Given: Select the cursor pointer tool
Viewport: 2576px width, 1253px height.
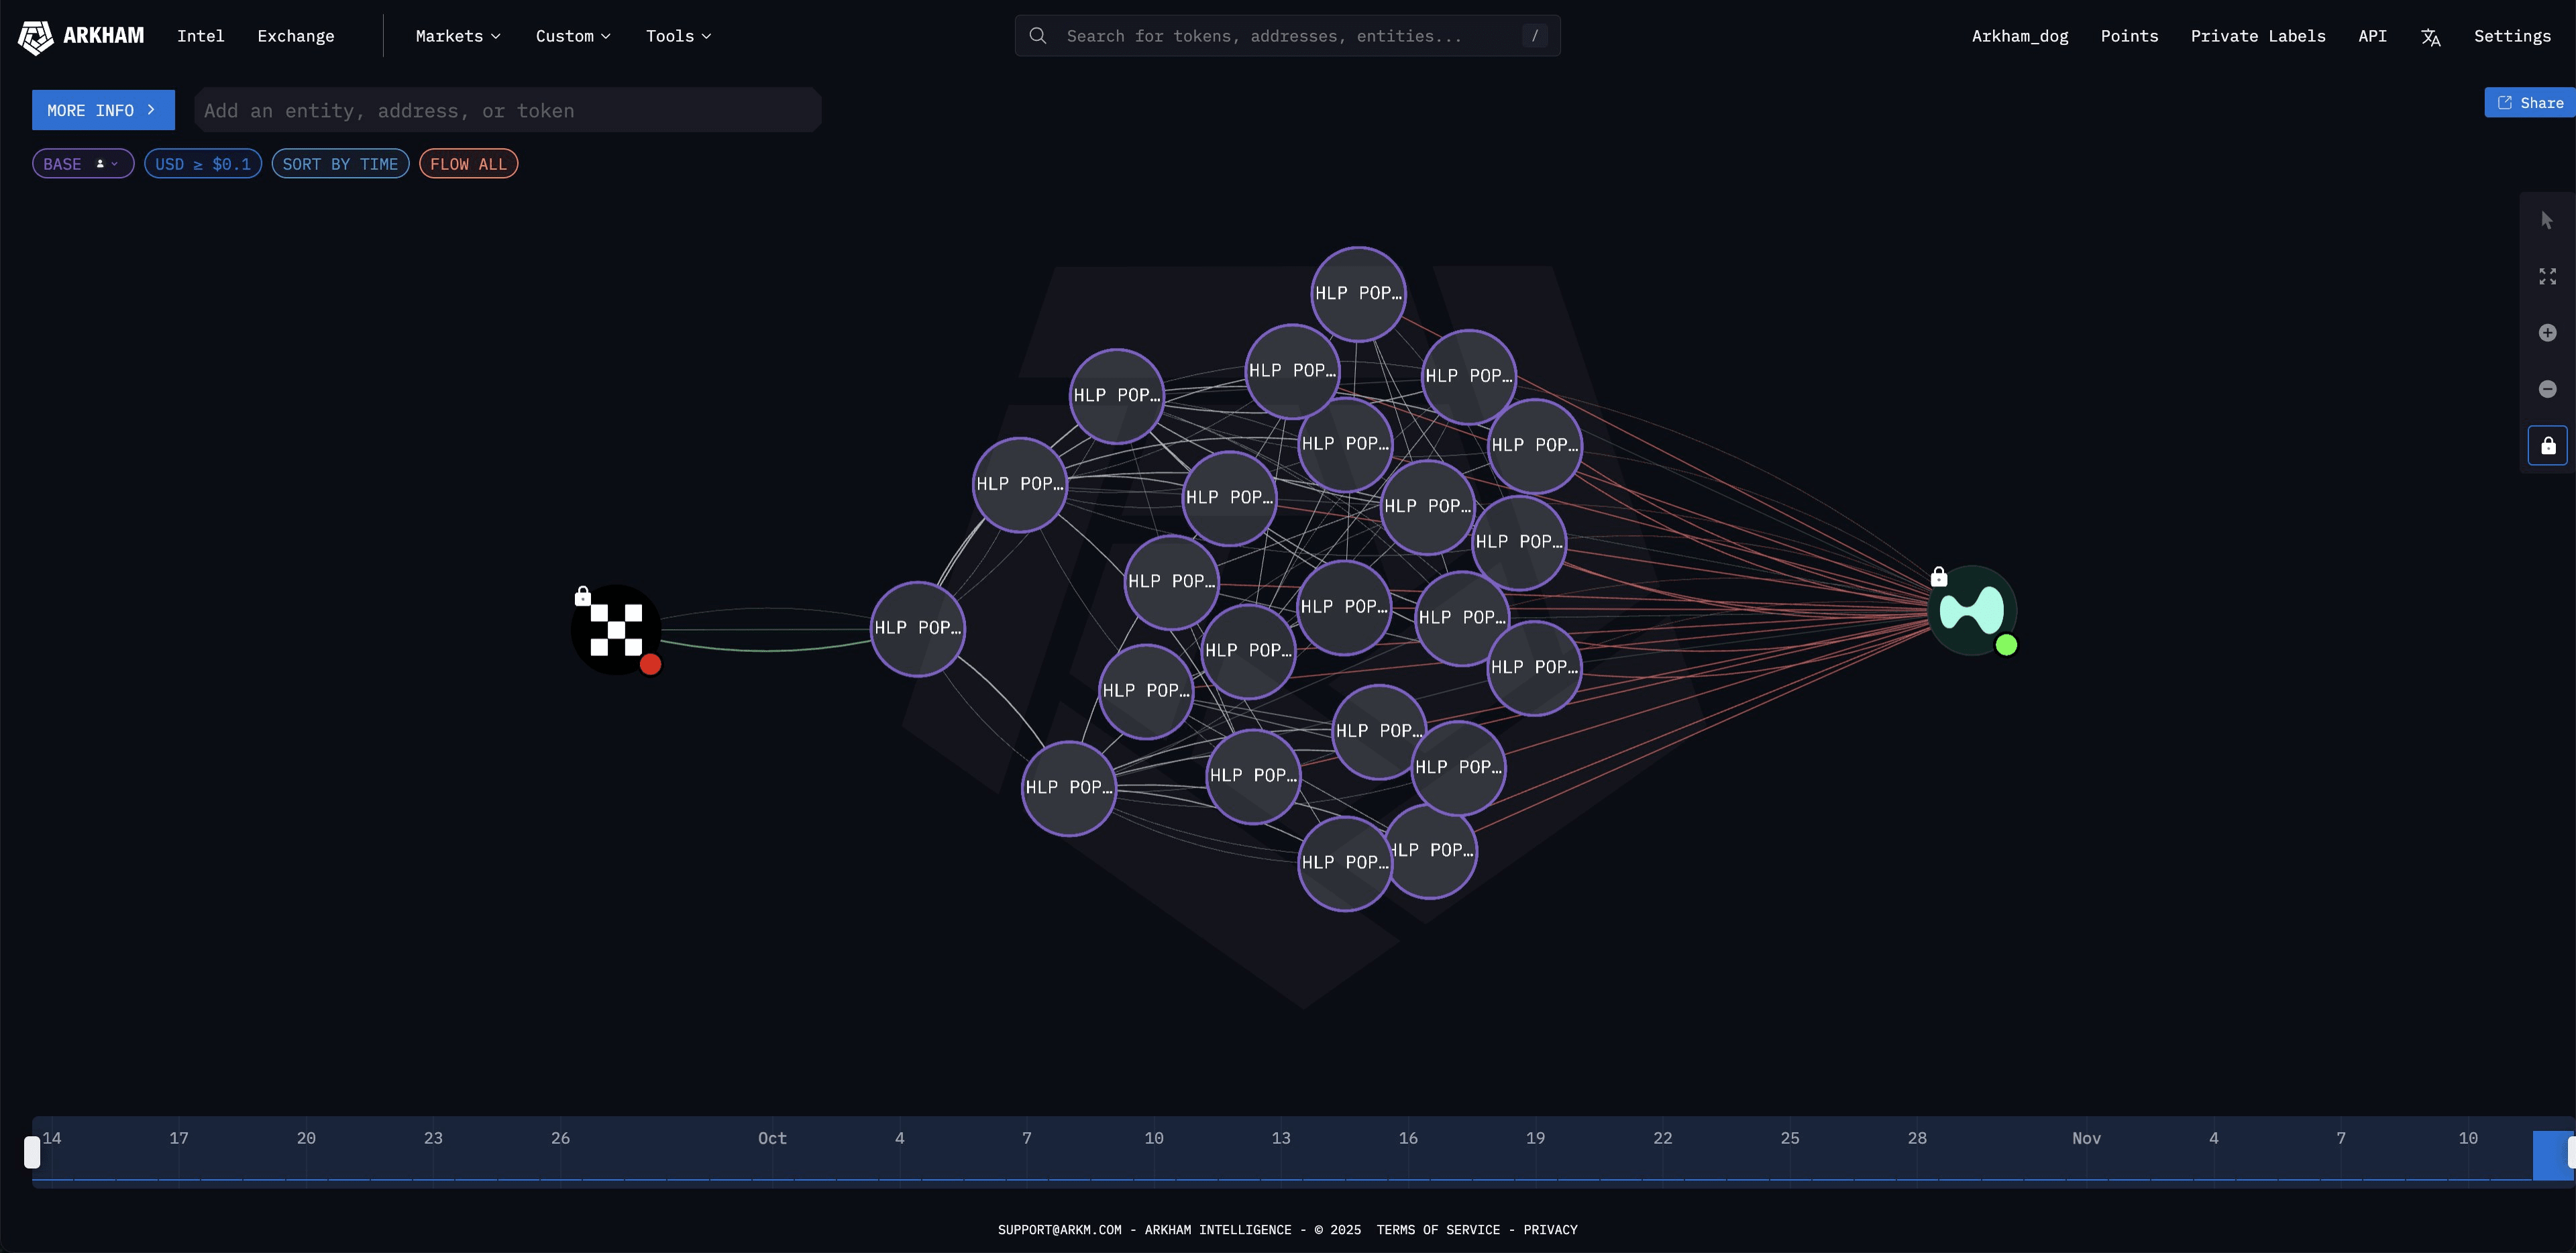Looking at the screenshot, I should [2547, 220].
